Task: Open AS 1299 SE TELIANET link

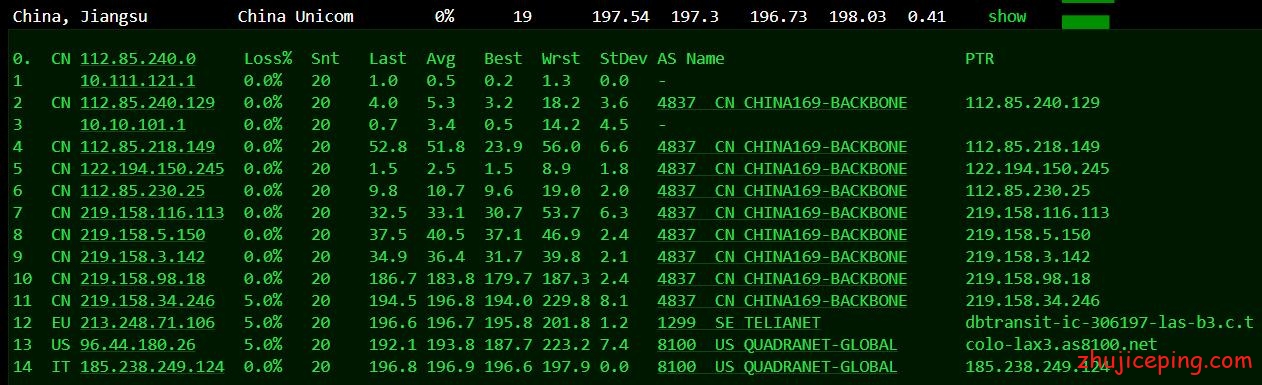Action: click(739, 323)
